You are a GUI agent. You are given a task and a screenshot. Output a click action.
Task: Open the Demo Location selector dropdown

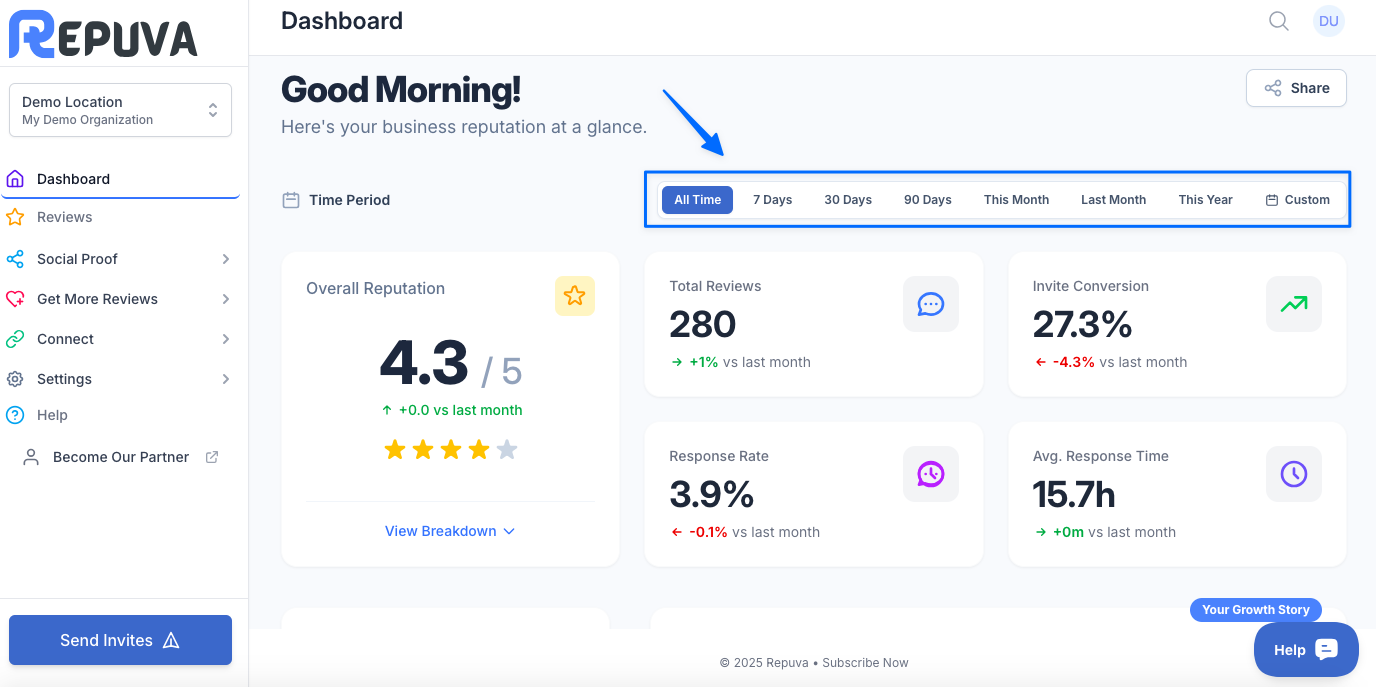(120, 110)
